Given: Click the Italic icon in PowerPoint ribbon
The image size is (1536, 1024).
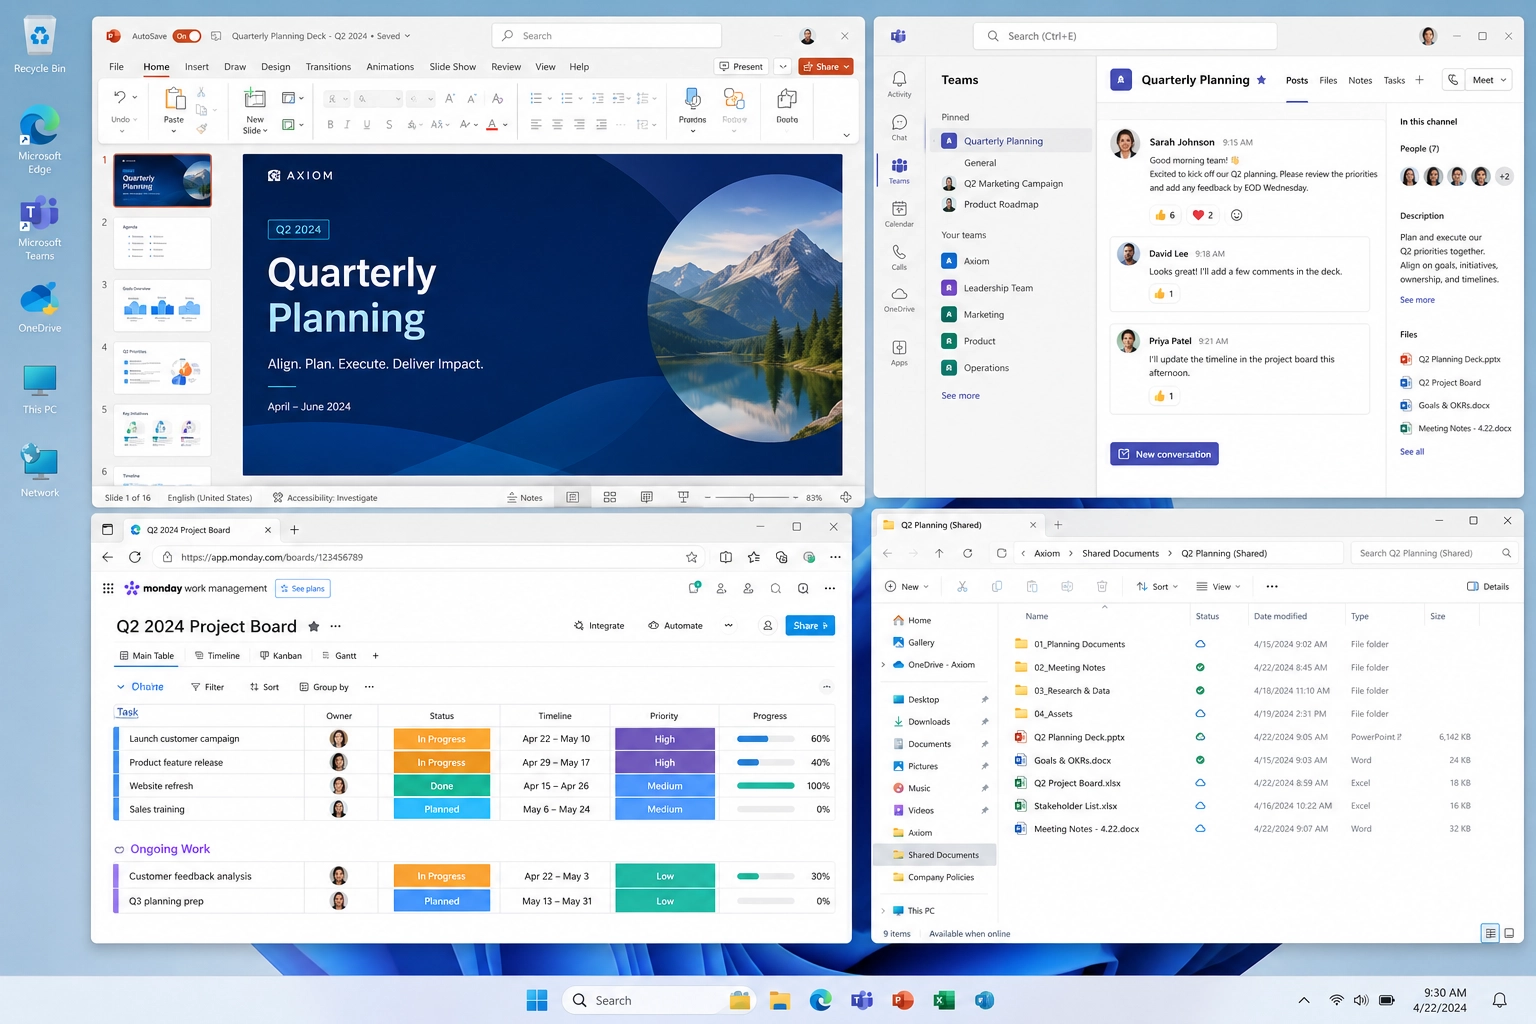Looking at the screenshot, I should pyautogui.click(x=347, y=125).
